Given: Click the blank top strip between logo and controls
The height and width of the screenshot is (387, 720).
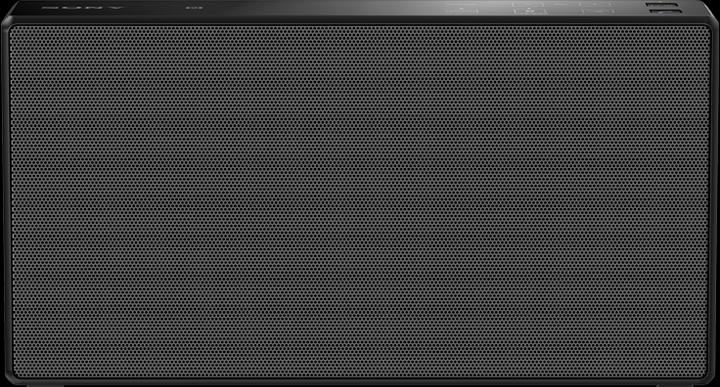Looking at the screenshot, I should (x=321, y=8).
